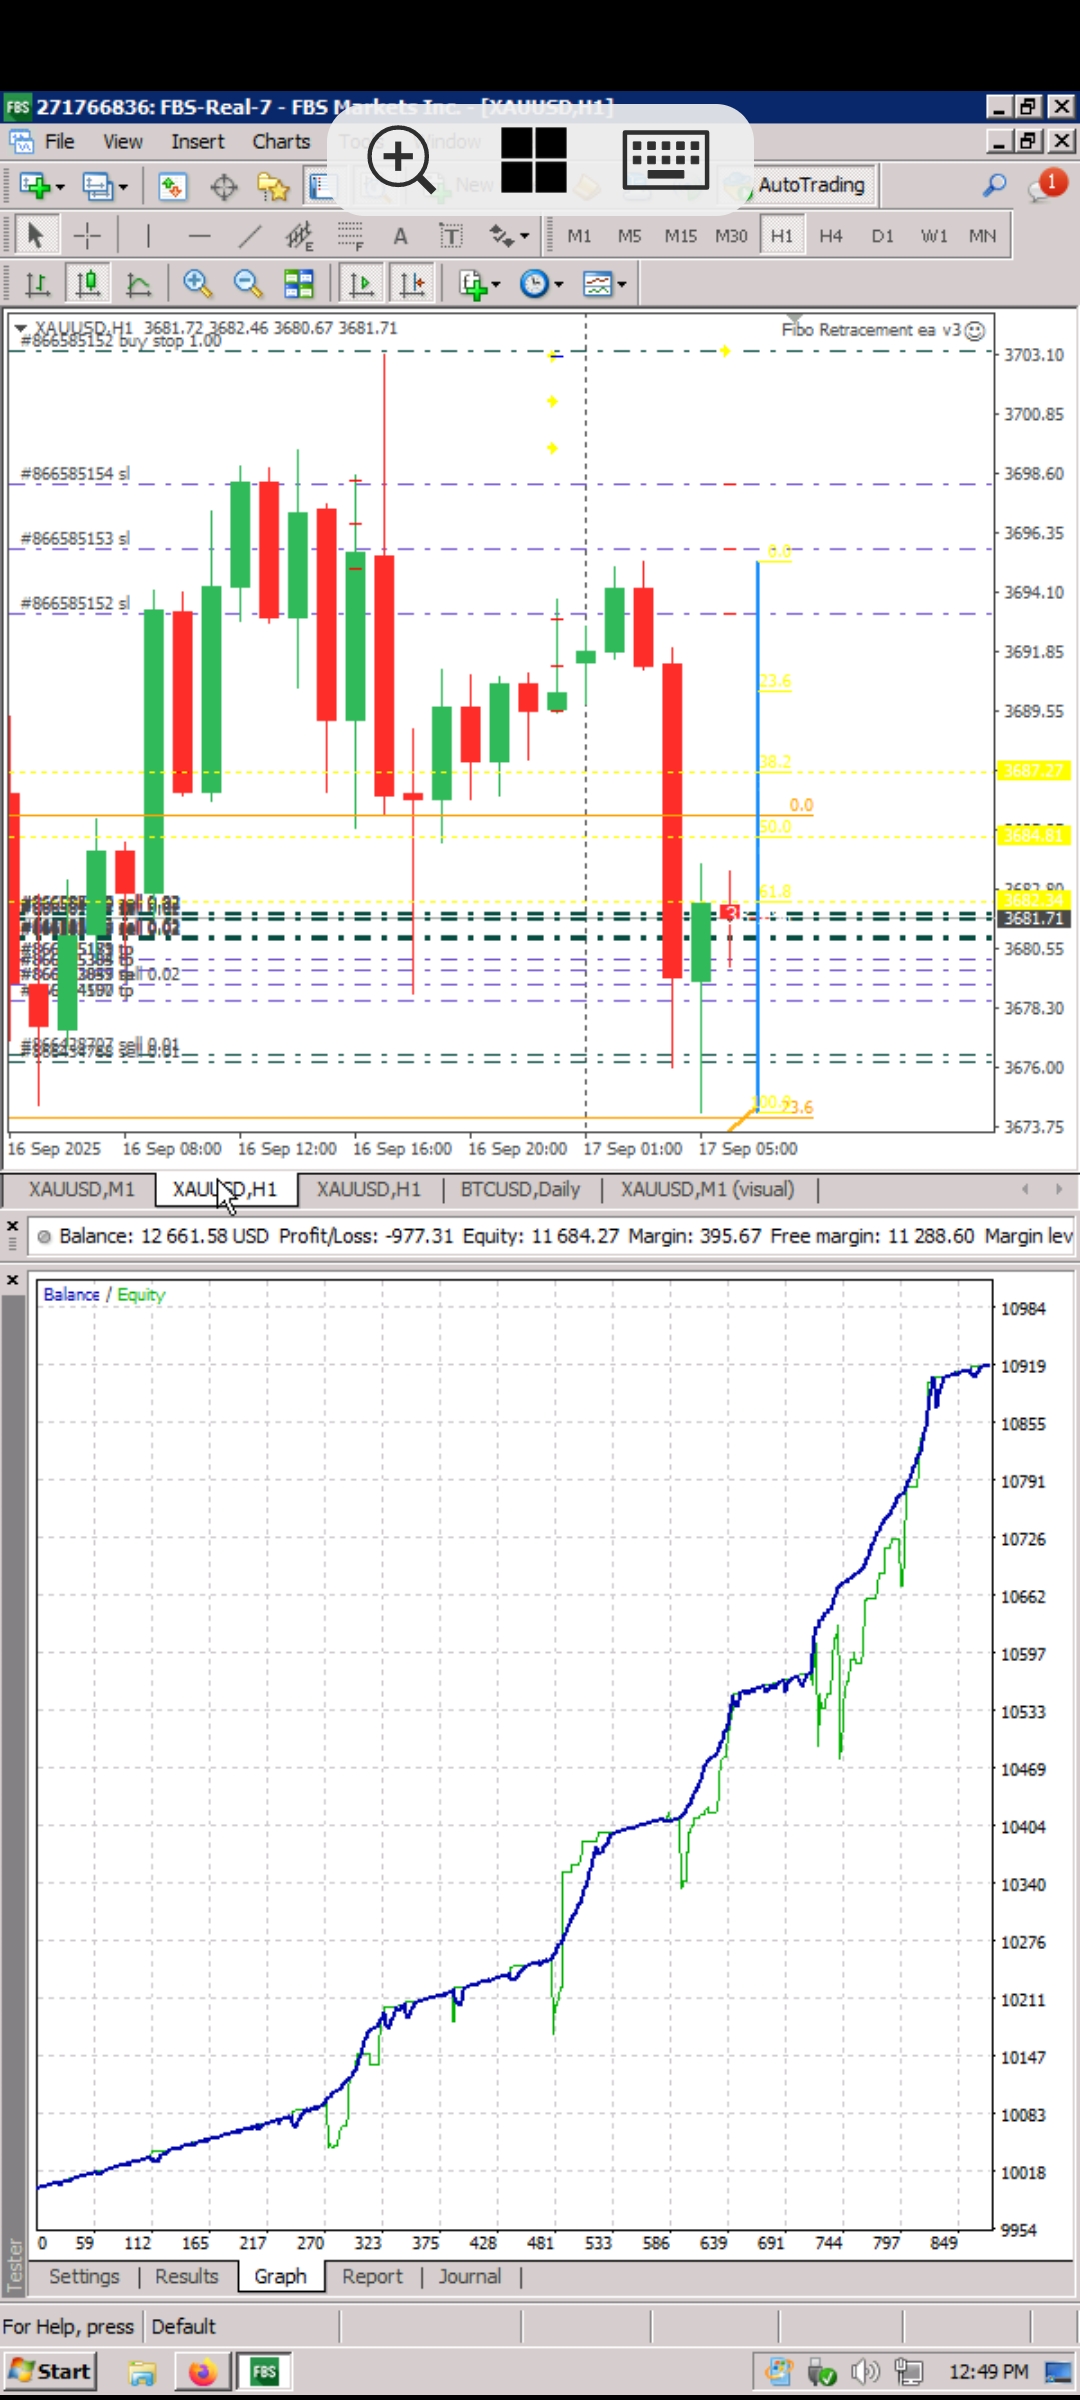Click the Zoom In chart magnifier

click(x=197, y=285)
